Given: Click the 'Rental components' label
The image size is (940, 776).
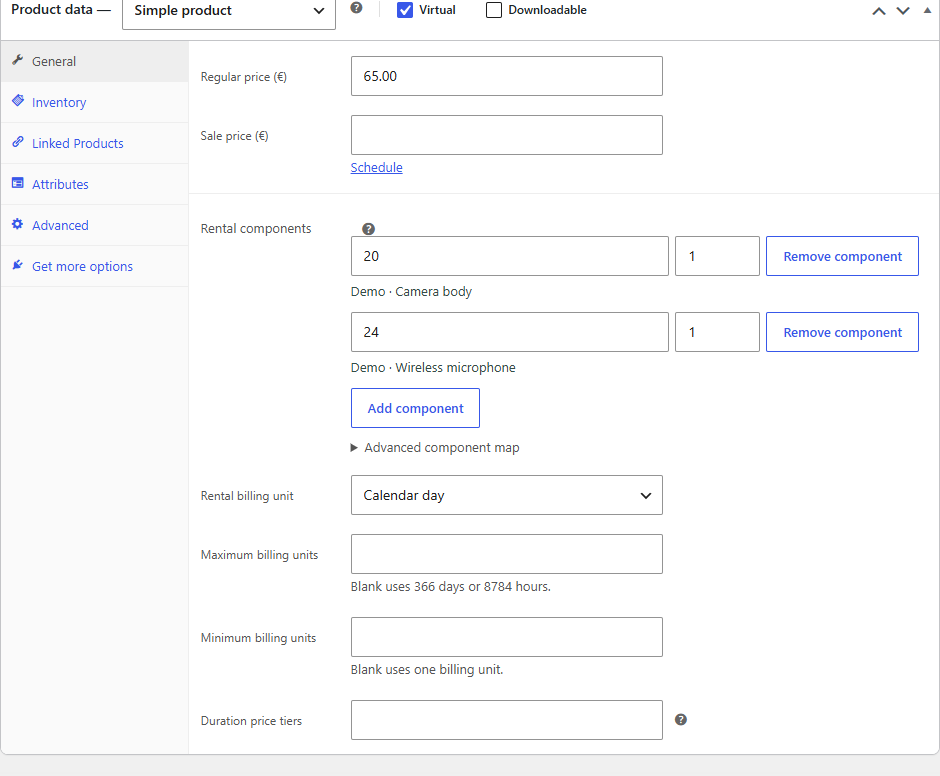Looking at the screenshot, I should click(256, 228).
